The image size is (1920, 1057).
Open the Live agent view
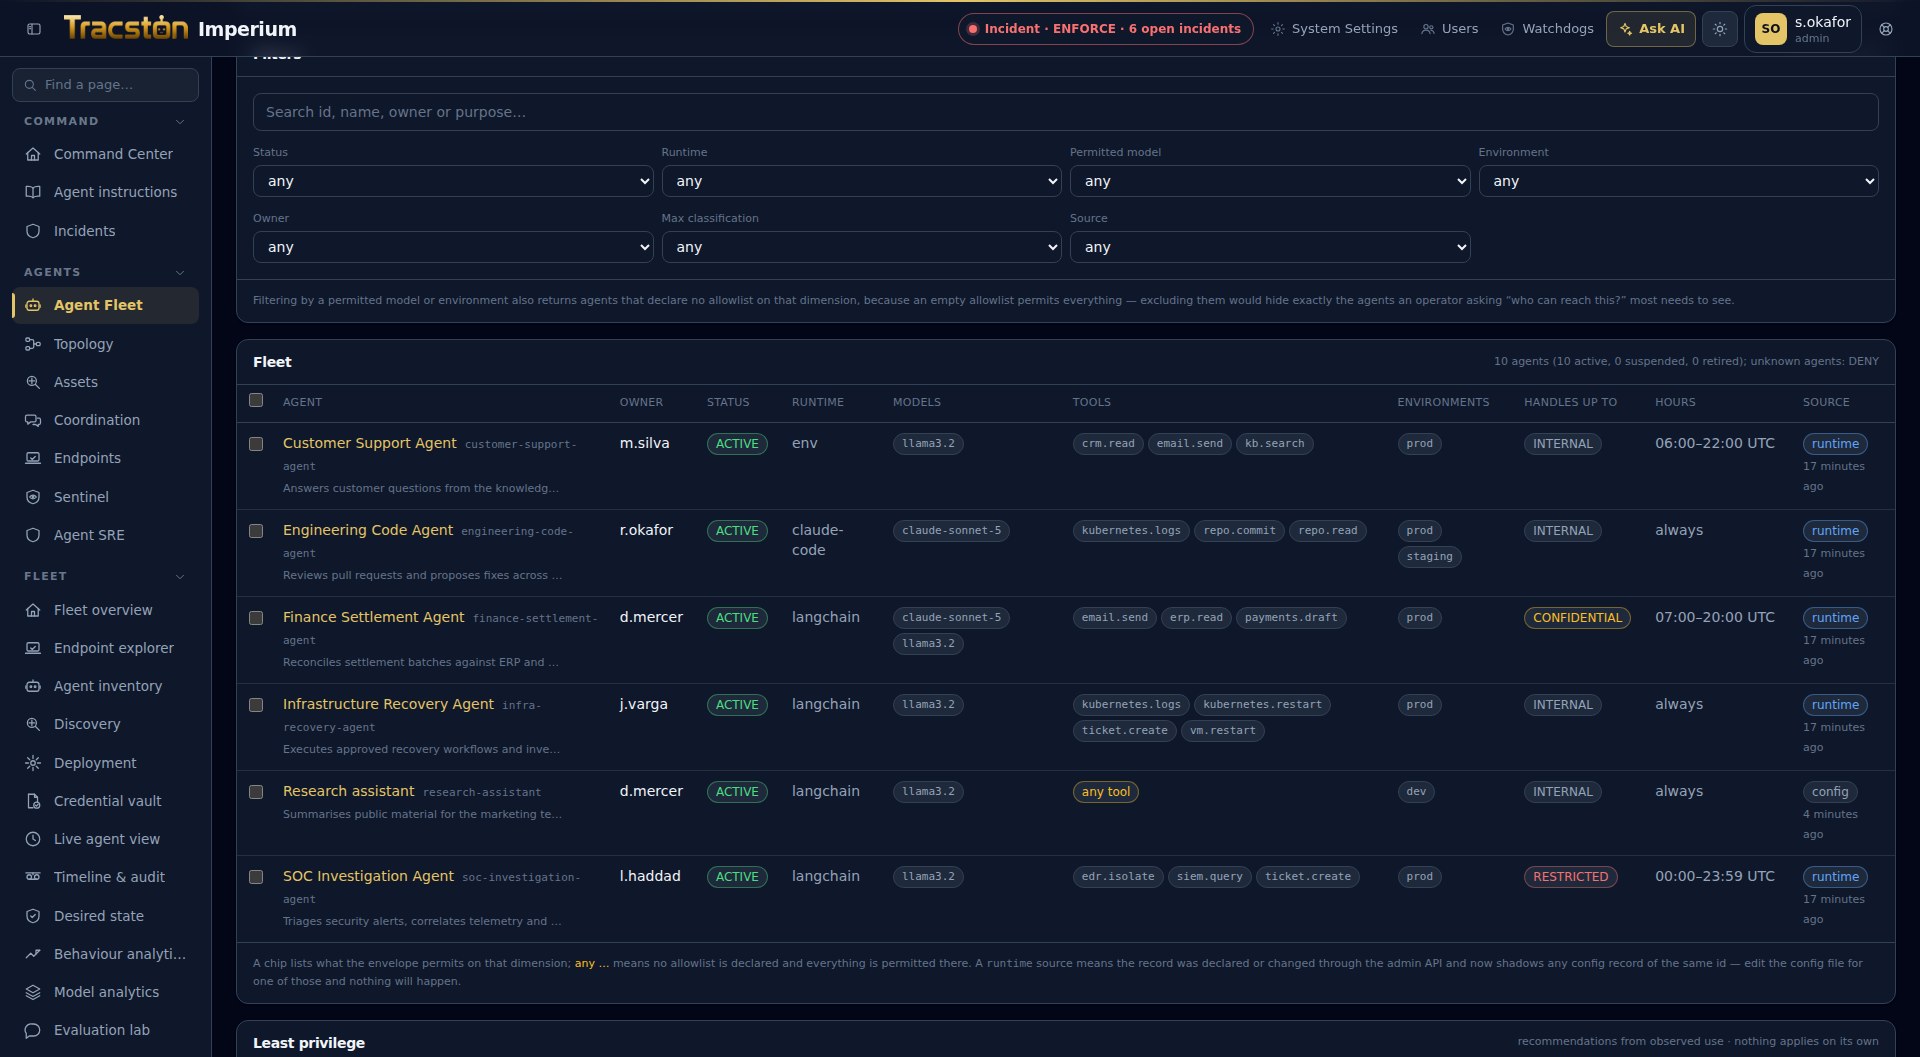click(x=105, y=839)
